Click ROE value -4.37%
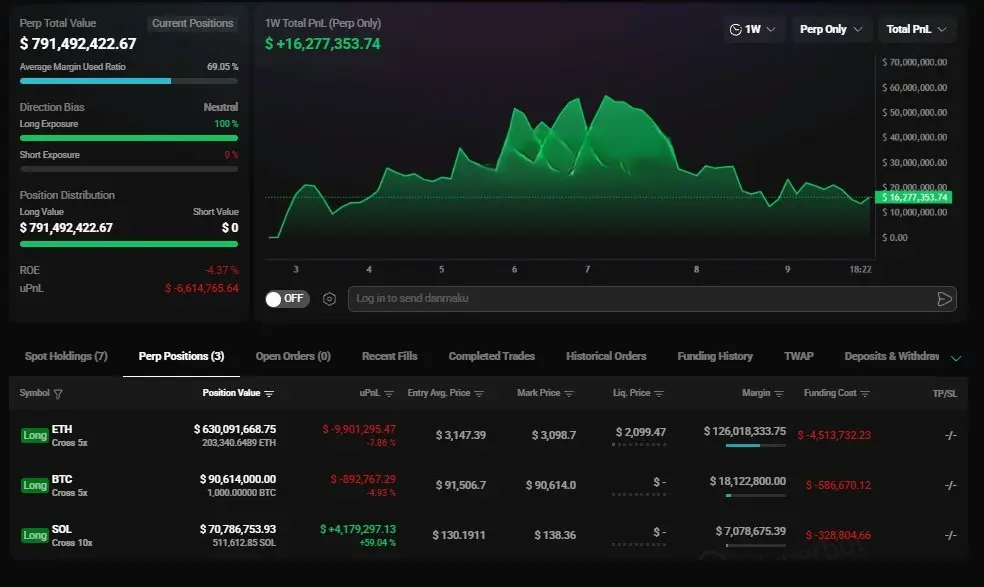Screen dimensions: 984x587 [222, 271]
